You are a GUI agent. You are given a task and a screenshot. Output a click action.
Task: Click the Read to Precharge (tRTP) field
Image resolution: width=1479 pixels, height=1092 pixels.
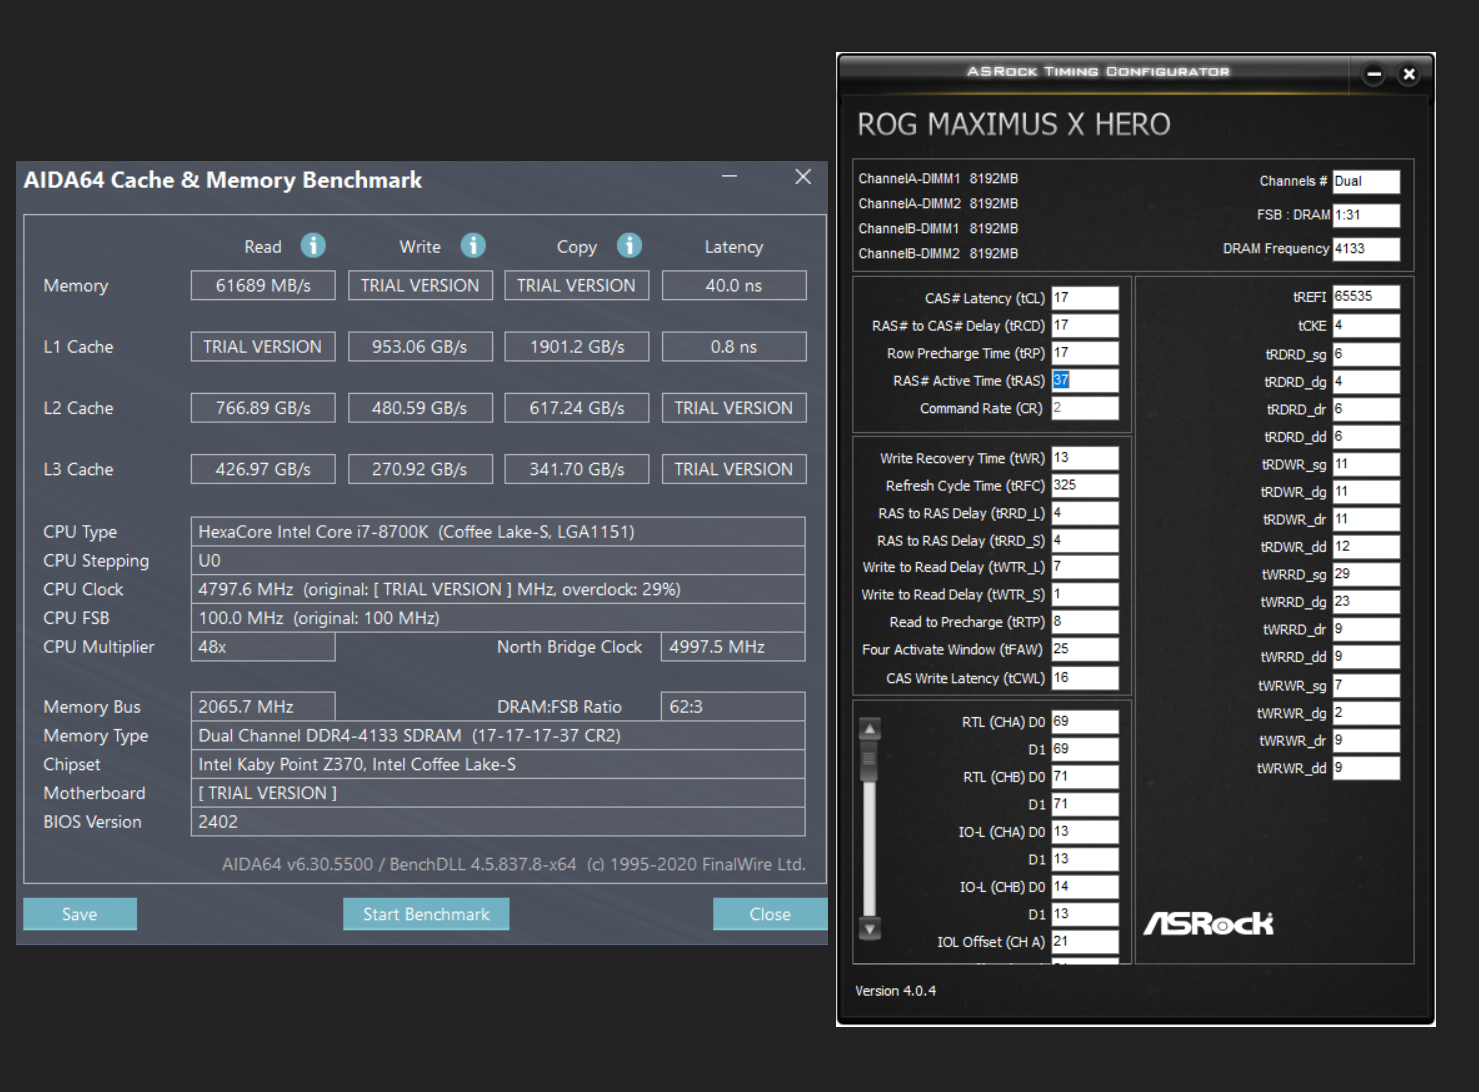point(1085,622)
